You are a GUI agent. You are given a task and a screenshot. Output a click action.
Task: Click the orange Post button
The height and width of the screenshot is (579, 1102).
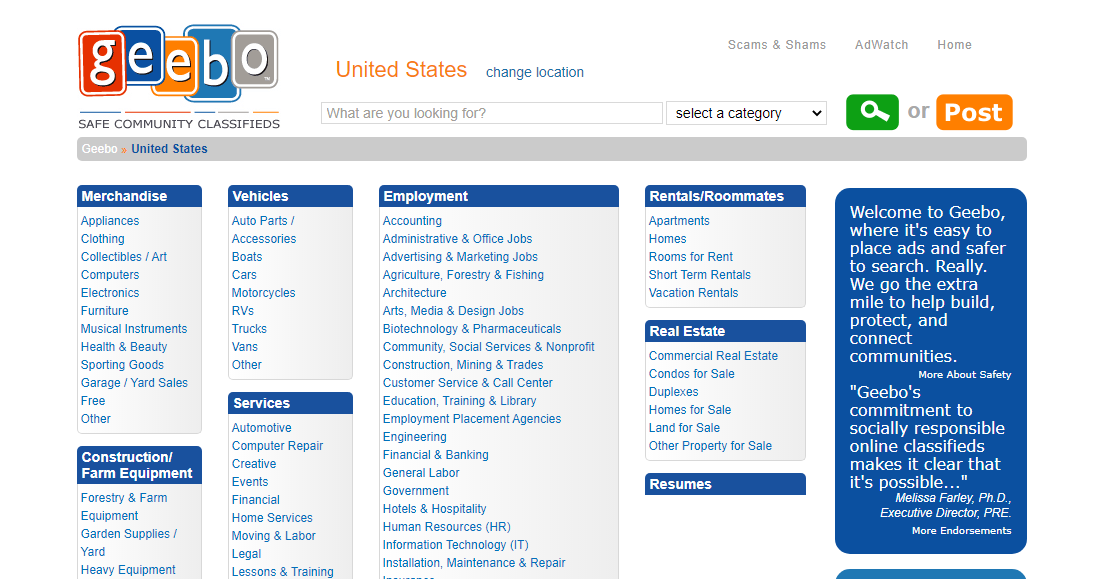tap(974, 112)
